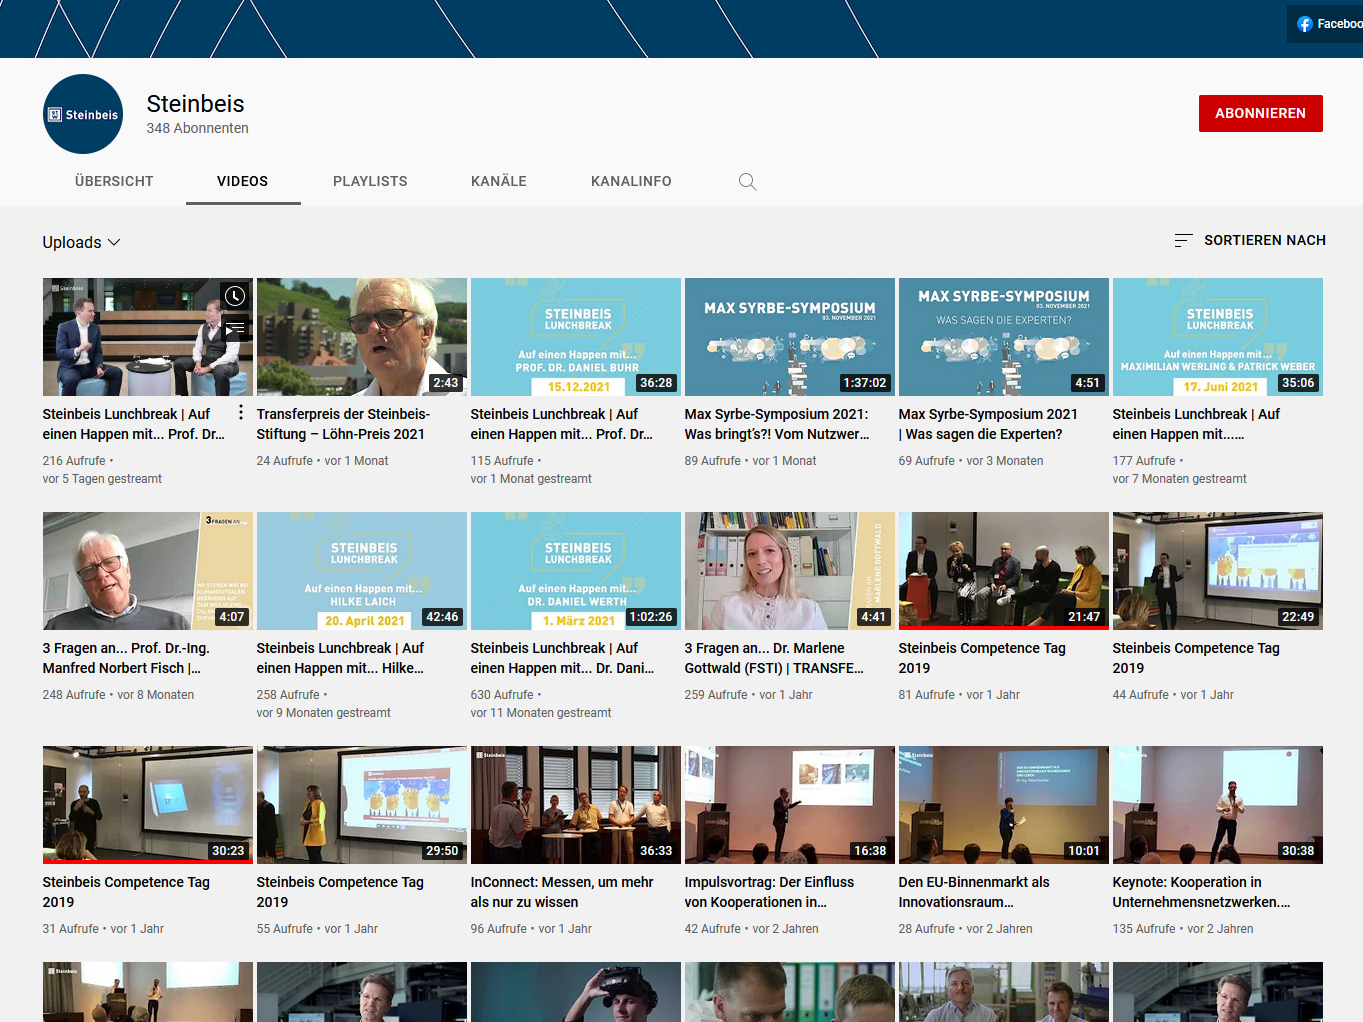Play the 10:01 EU-Binnenmarkt thumbnail

pyautogui.click(x=1004, y=805)
